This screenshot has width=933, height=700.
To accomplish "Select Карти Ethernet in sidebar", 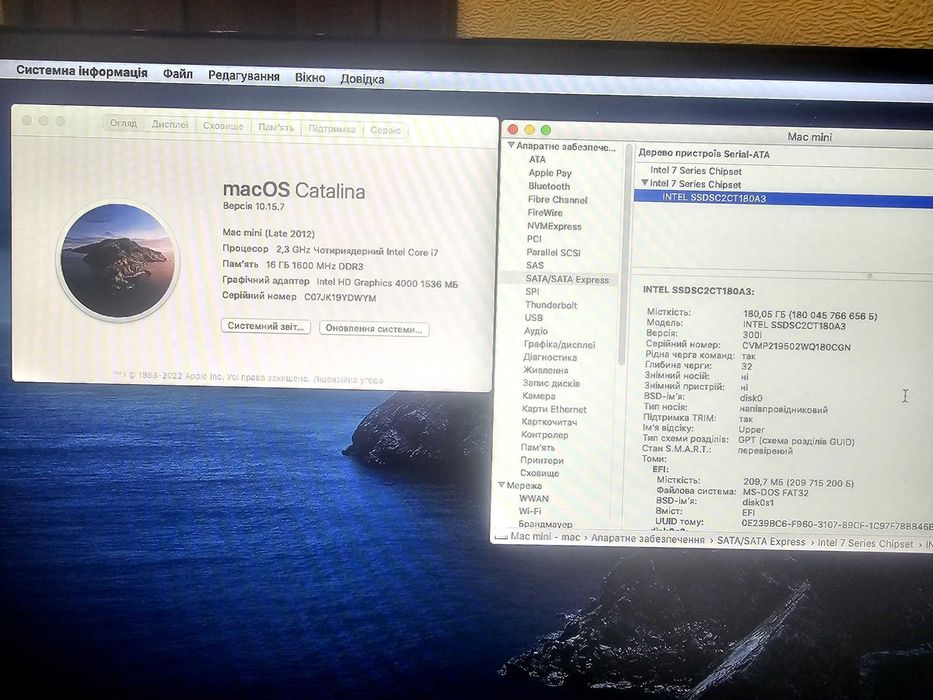I will 554,410.
